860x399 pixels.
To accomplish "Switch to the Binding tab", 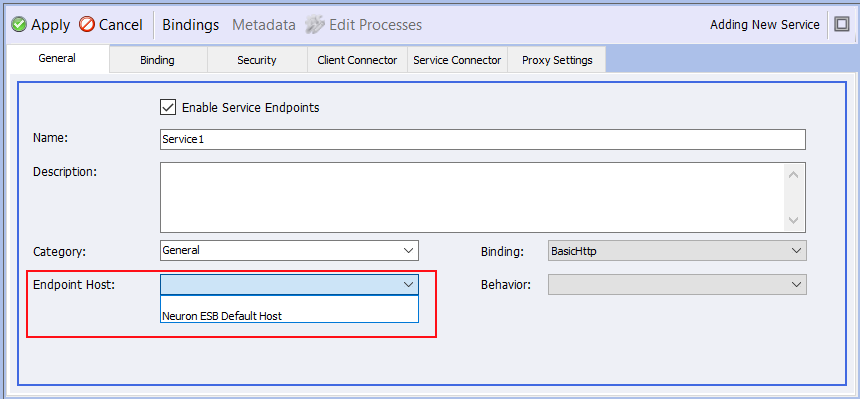I will 157,60.
